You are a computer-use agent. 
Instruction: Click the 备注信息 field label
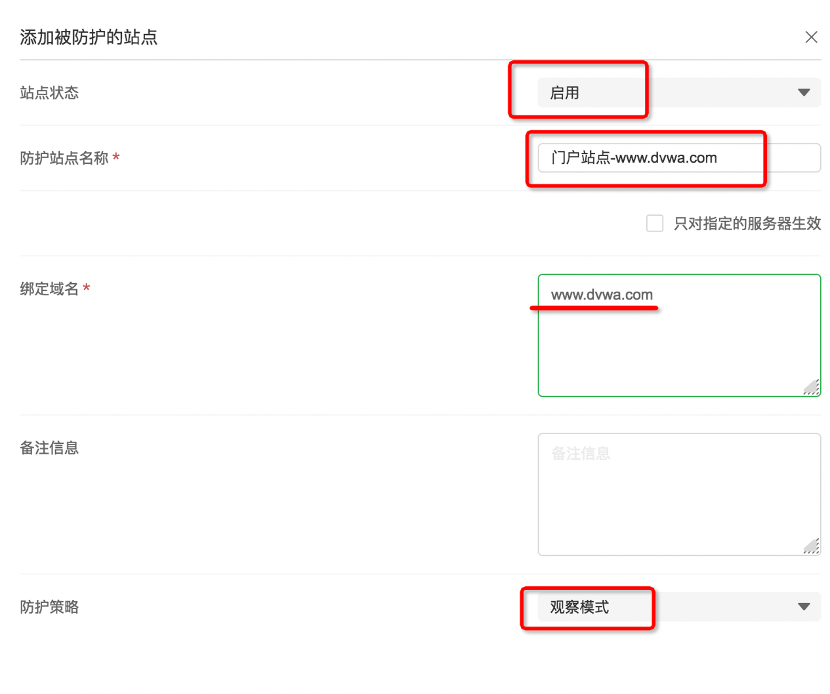tap(49, 447)
